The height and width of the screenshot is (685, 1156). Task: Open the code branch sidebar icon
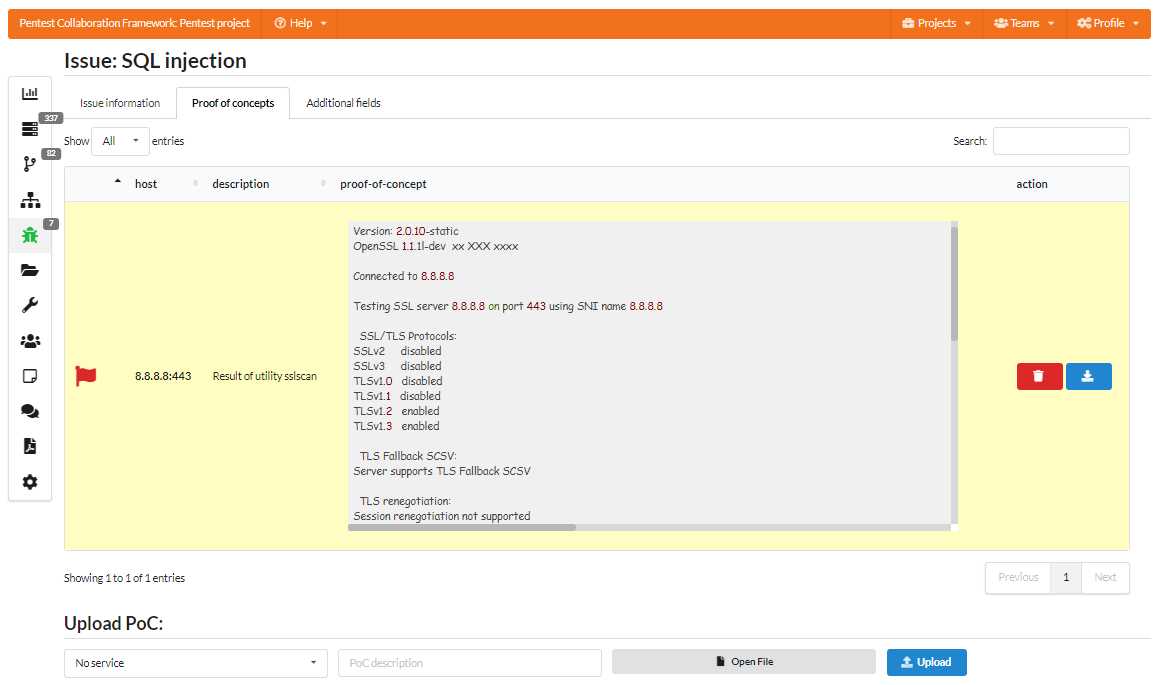(29, 164)
